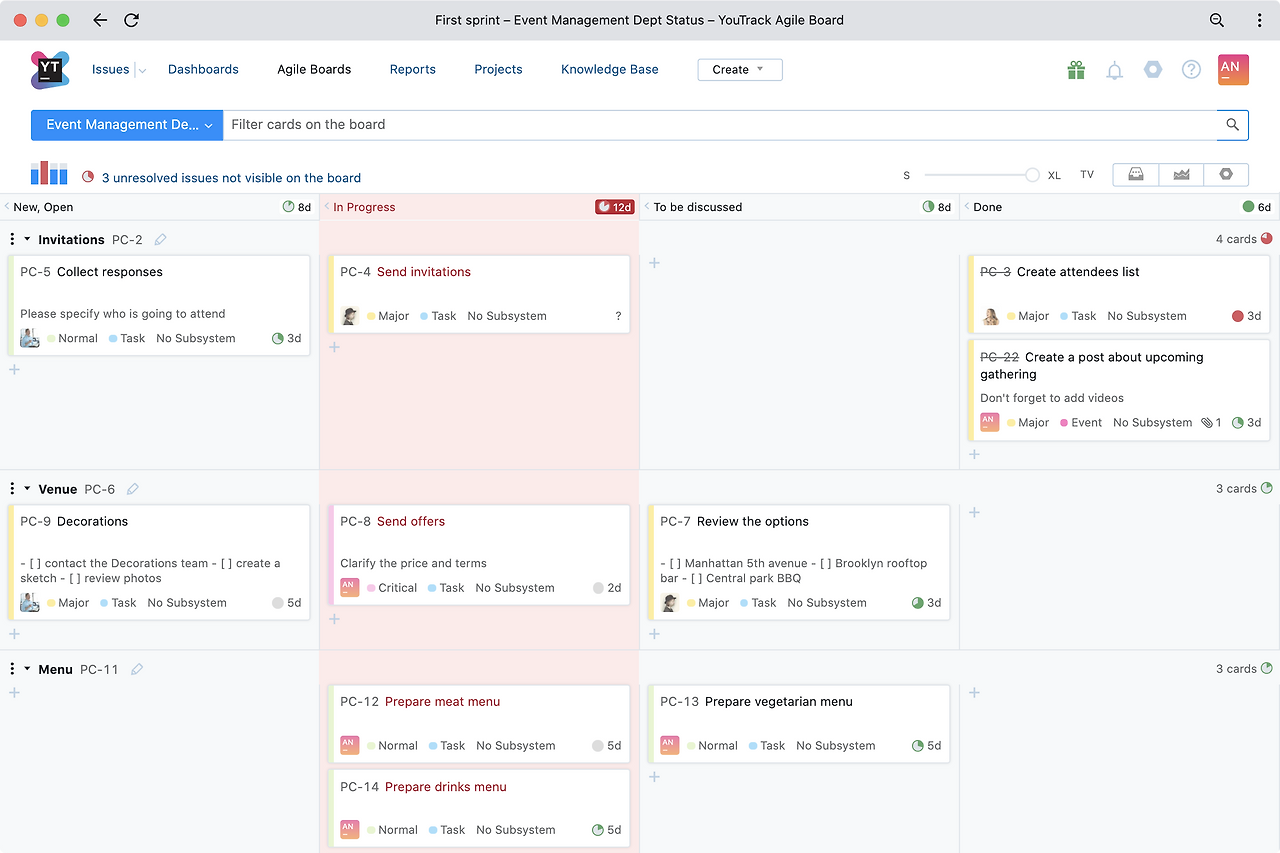Expand the Create button dropdown

point(740,70)
